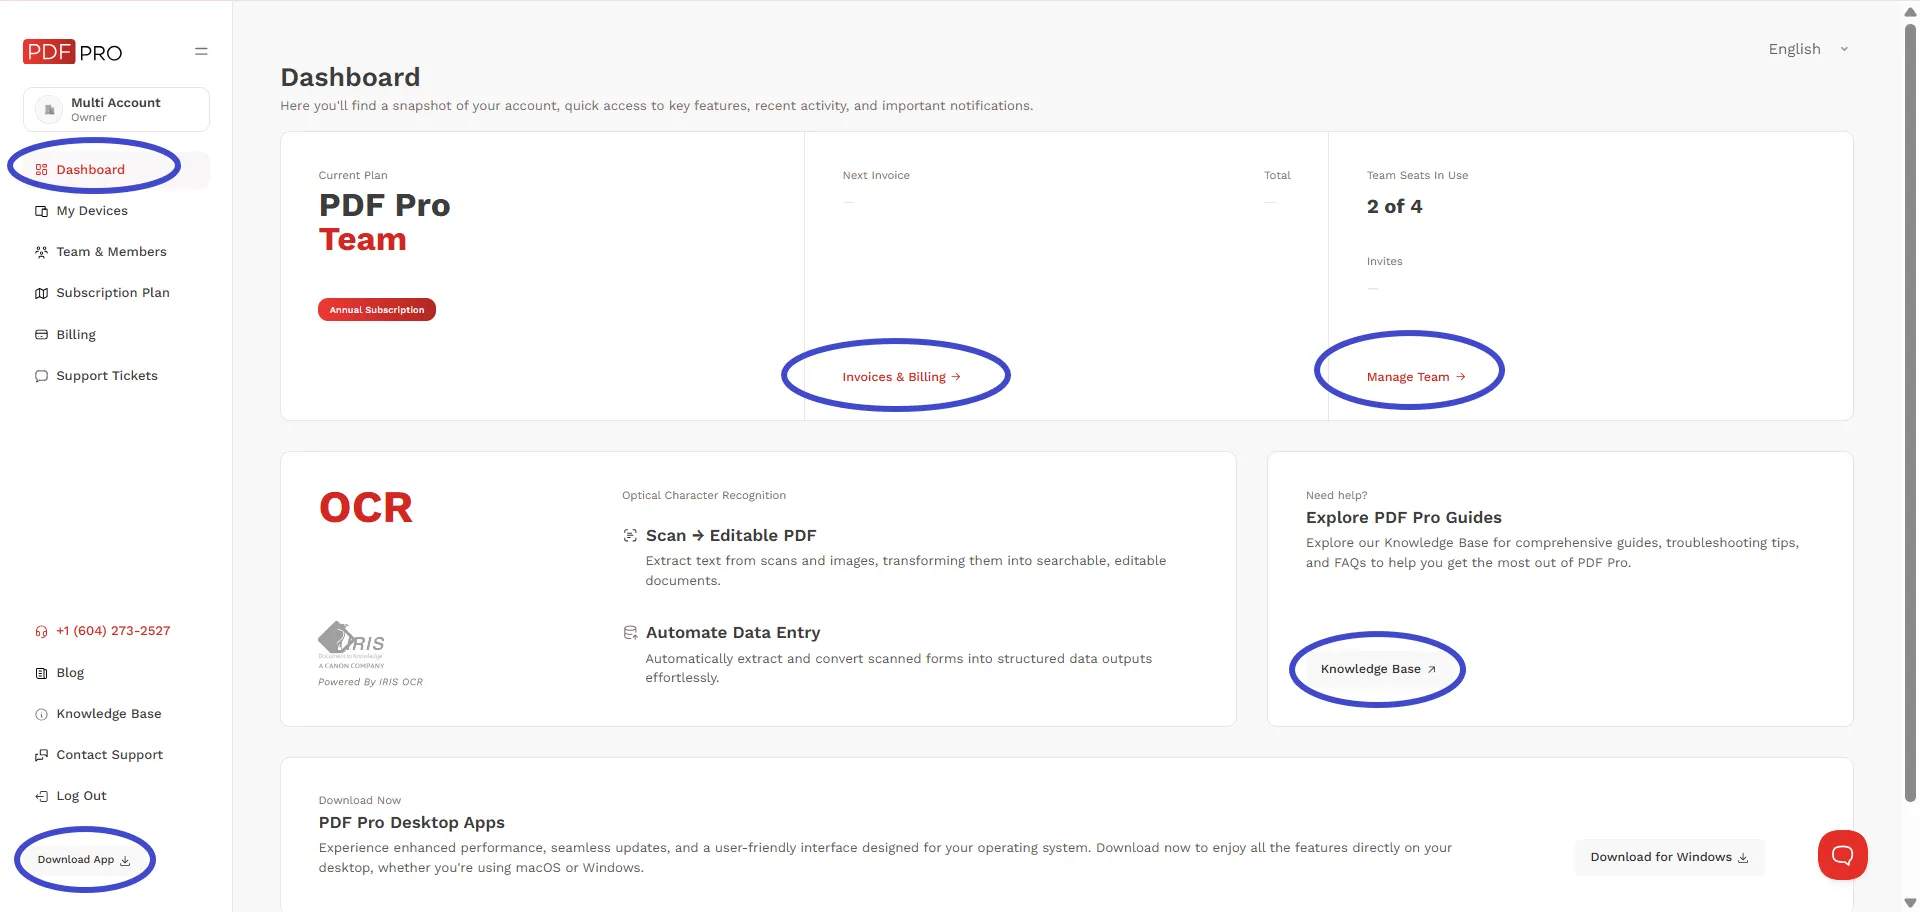Open Invoices & Billing link
Image resolution: width=1920 pixels, height=912 pixels.
[x=901, y=377]
